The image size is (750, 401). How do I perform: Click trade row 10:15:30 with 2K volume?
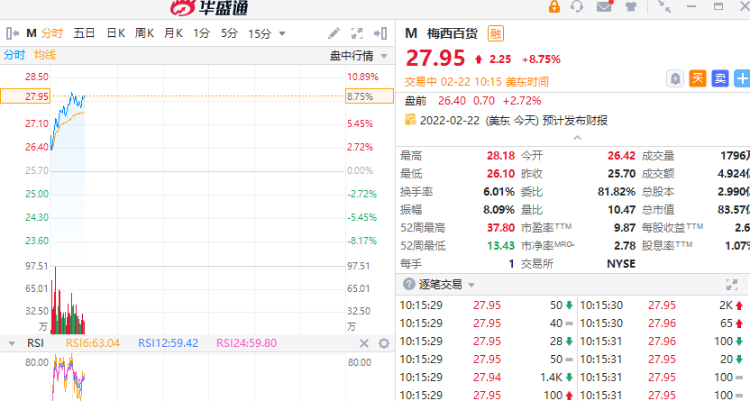[x=662, y=305]
